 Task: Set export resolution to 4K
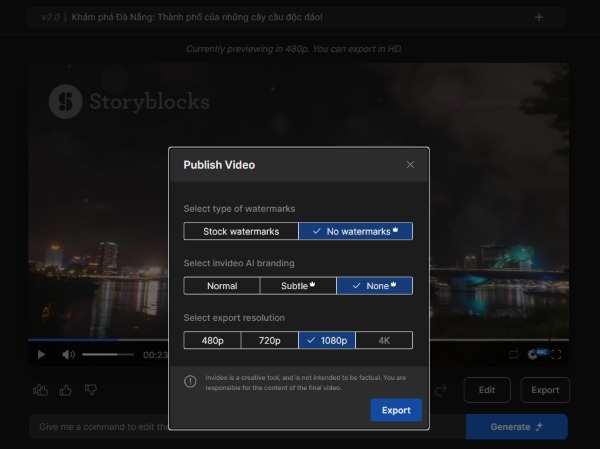coord(384,340)
